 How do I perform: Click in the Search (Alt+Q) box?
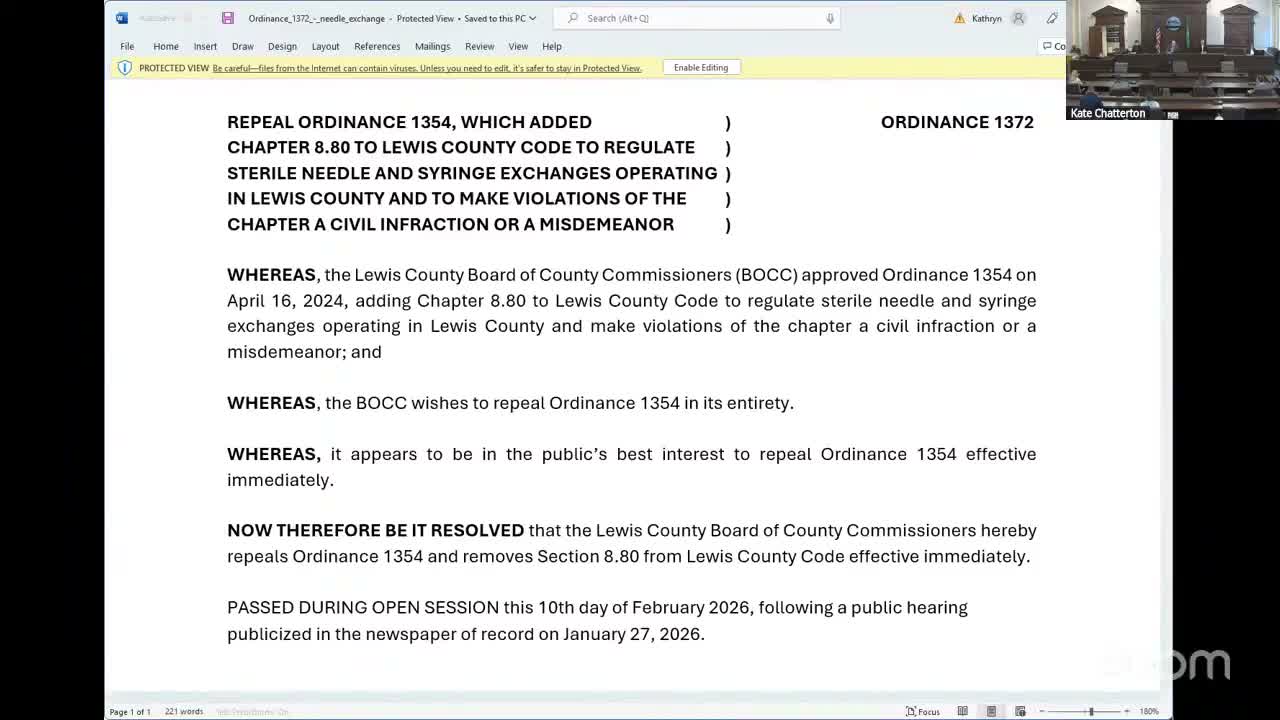coord(698,18)
